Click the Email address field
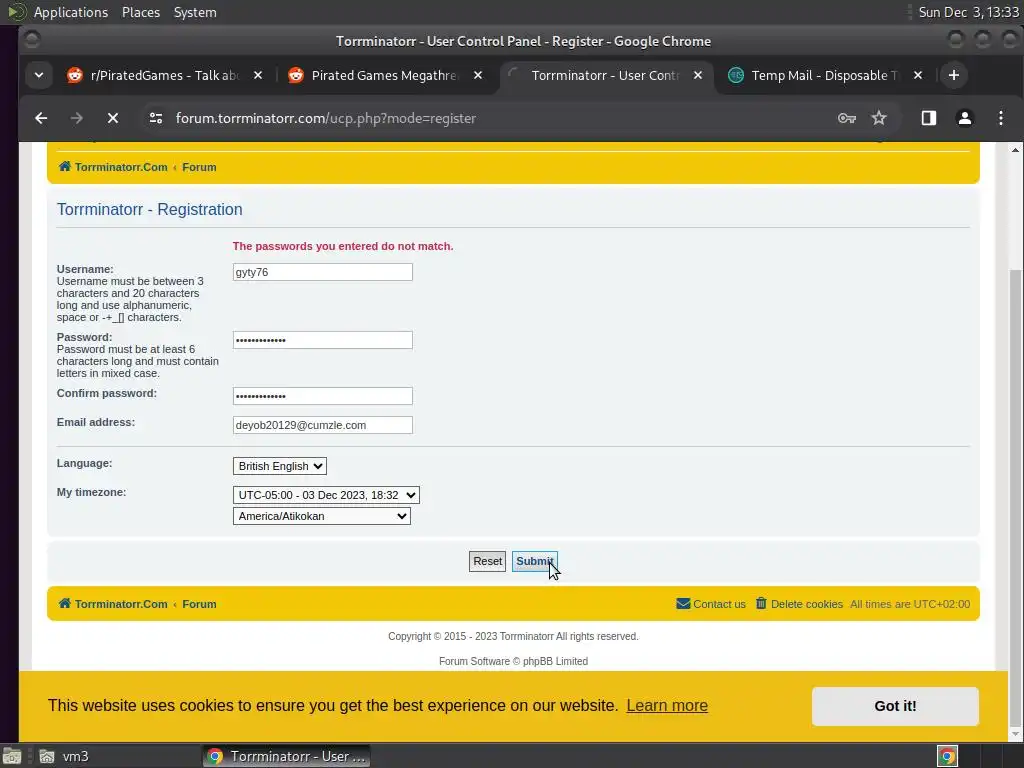Screen dimensions: 1024x768 pos(323,424)
